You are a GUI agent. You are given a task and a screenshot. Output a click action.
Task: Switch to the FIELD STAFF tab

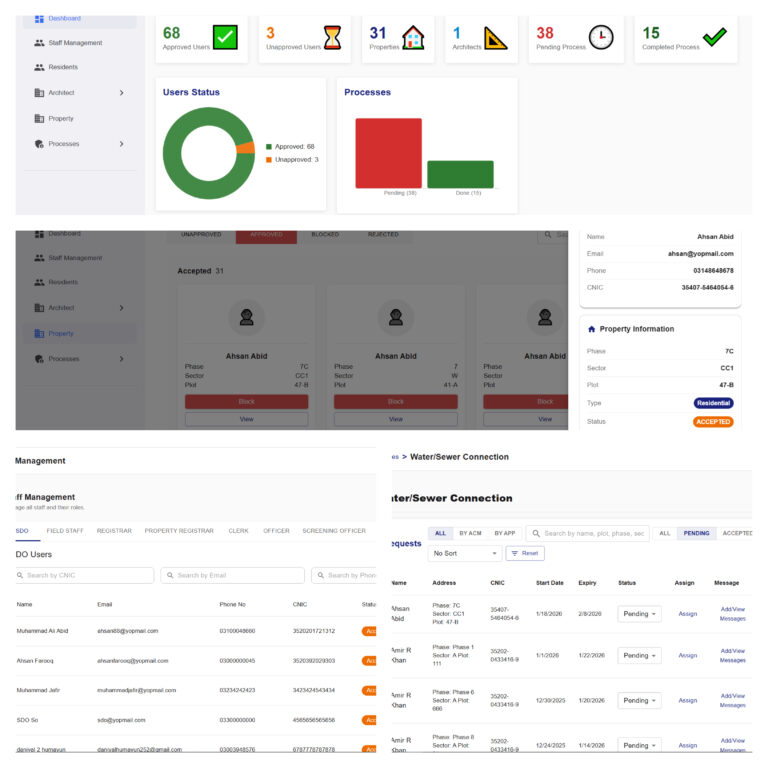tap(64, 530)
